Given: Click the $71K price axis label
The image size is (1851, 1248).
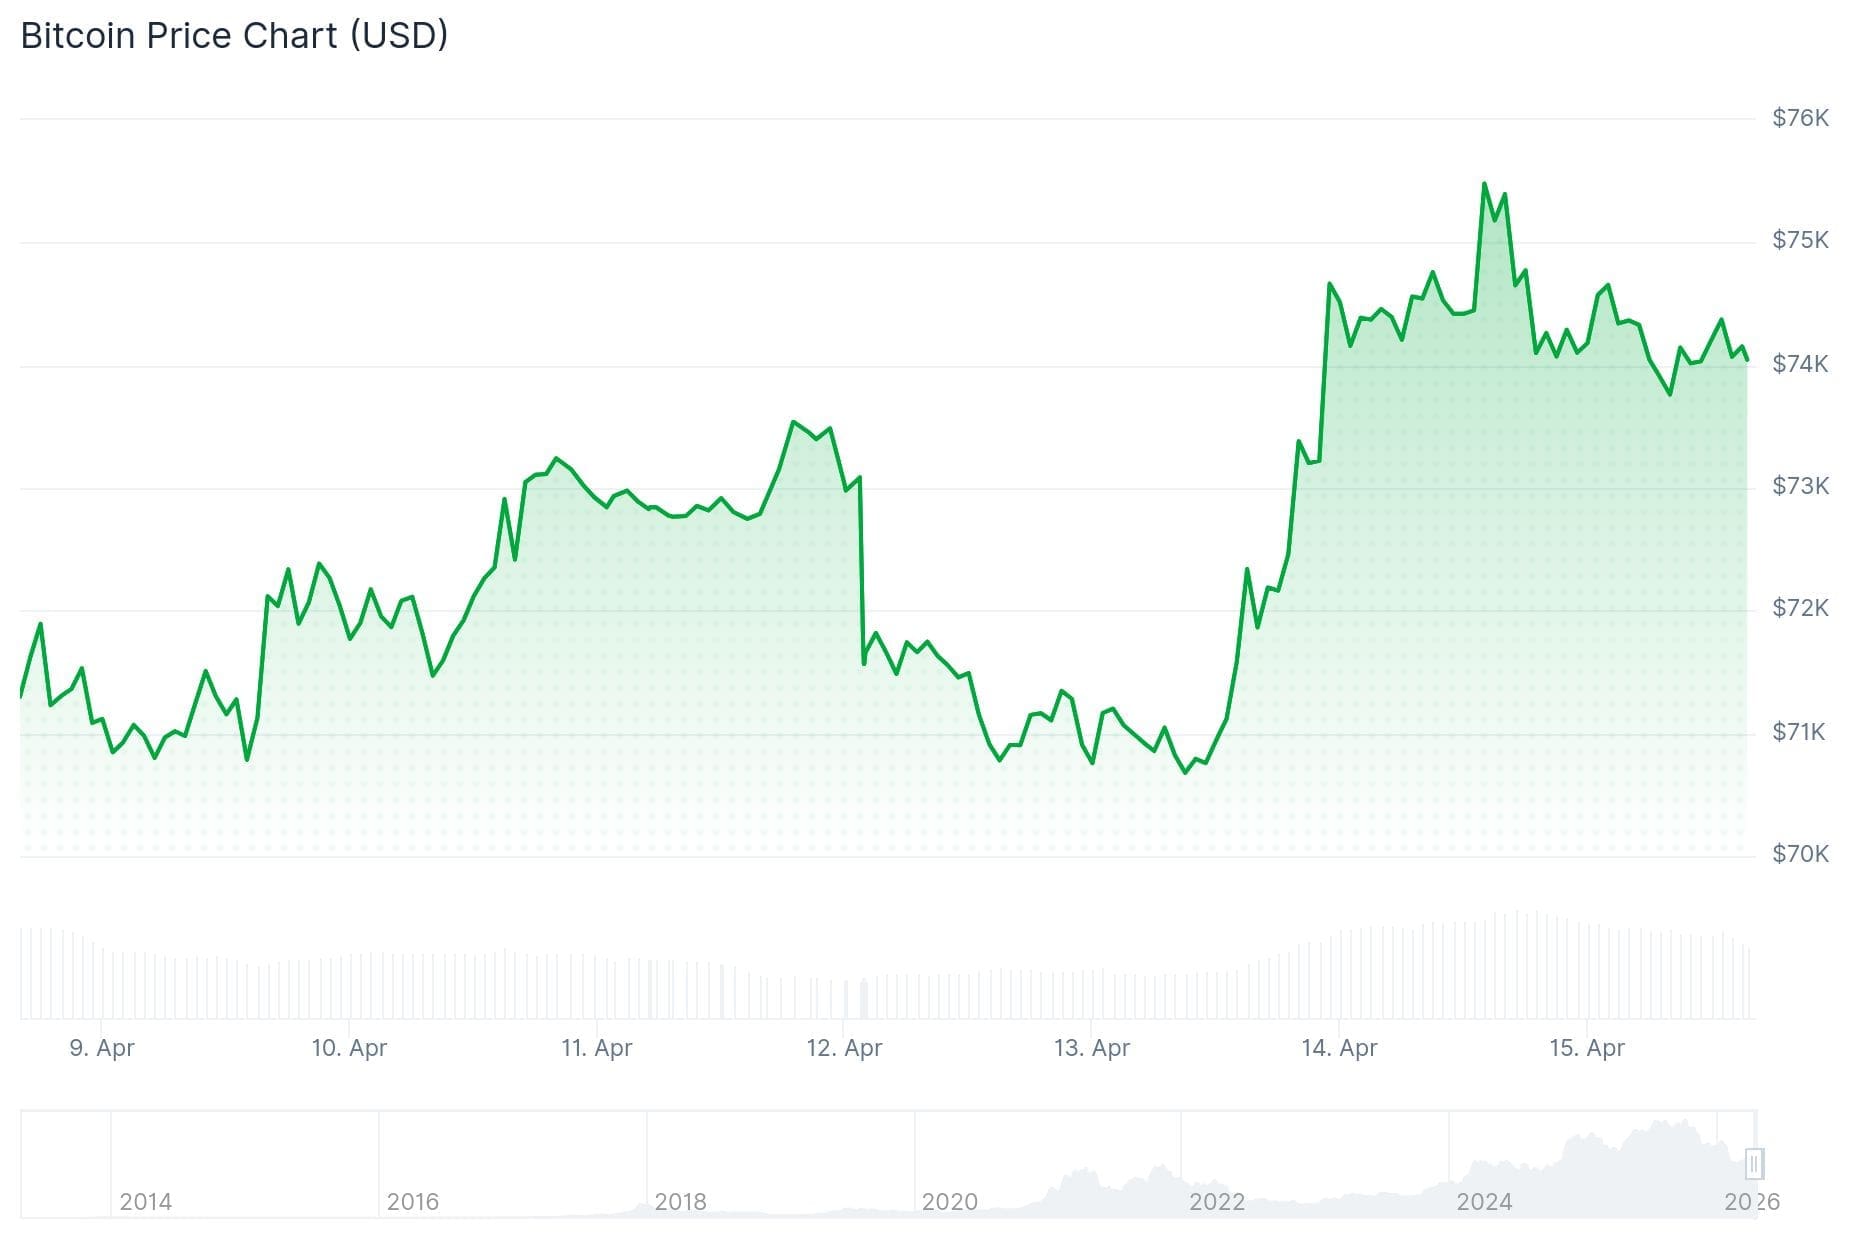Looking at the screenshot, I should pos(1800,732).
